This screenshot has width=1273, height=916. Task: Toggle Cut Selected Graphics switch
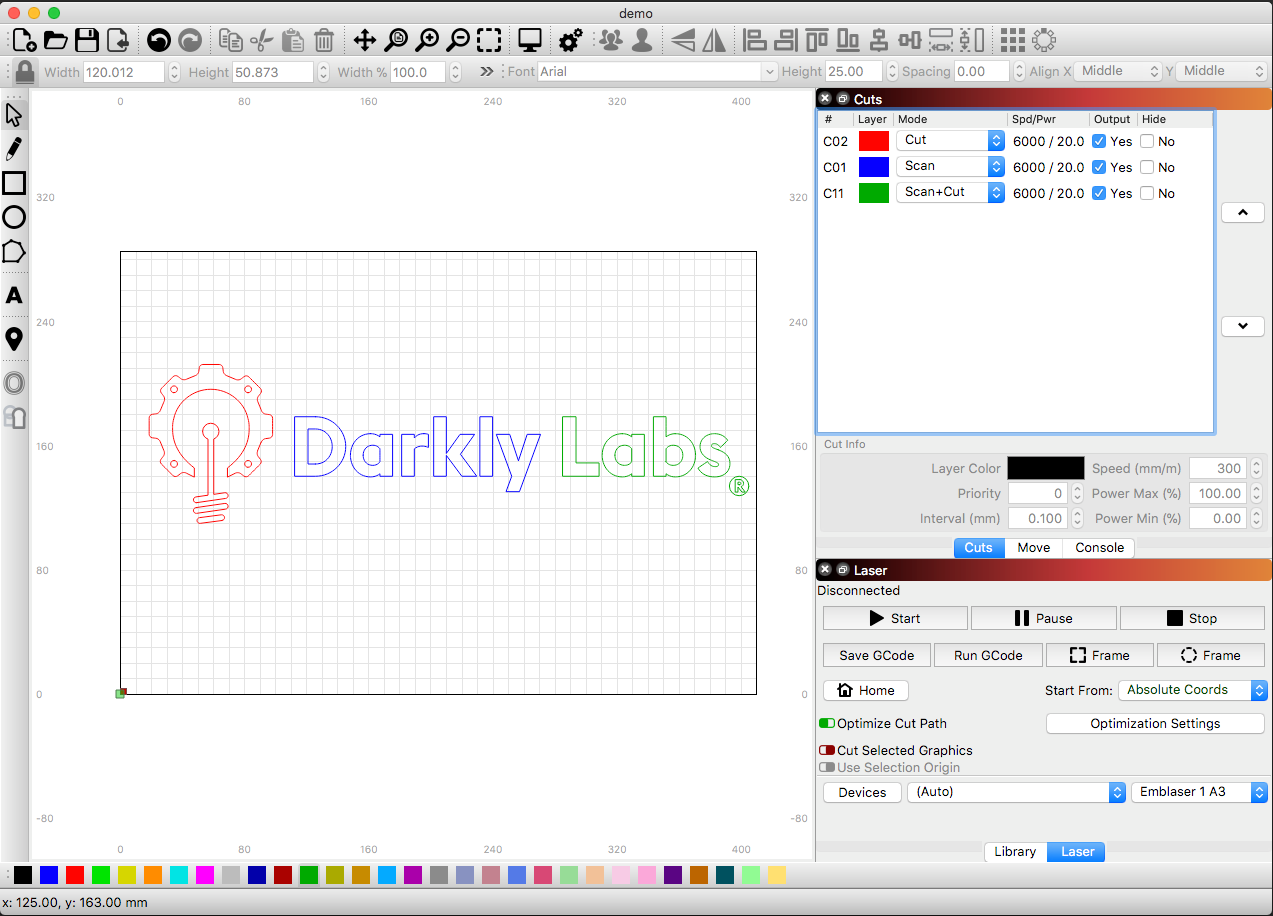click(x=827, y=750)
